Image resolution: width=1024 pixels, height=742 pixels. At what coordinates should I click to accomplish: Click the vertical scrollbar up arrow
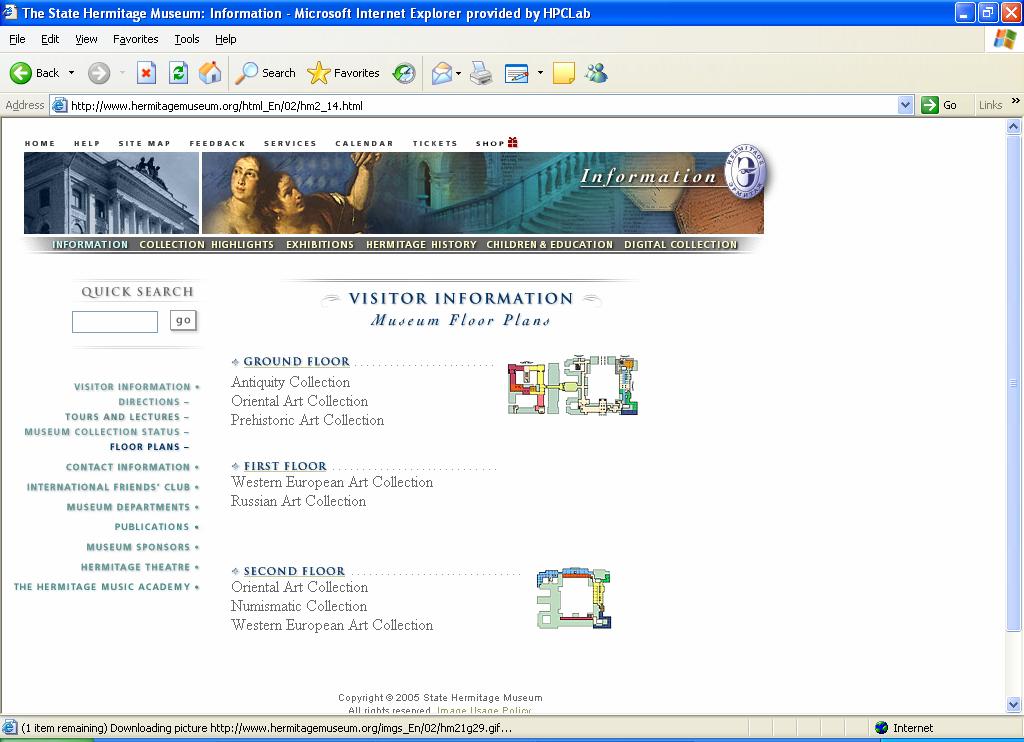point(1013,127)
